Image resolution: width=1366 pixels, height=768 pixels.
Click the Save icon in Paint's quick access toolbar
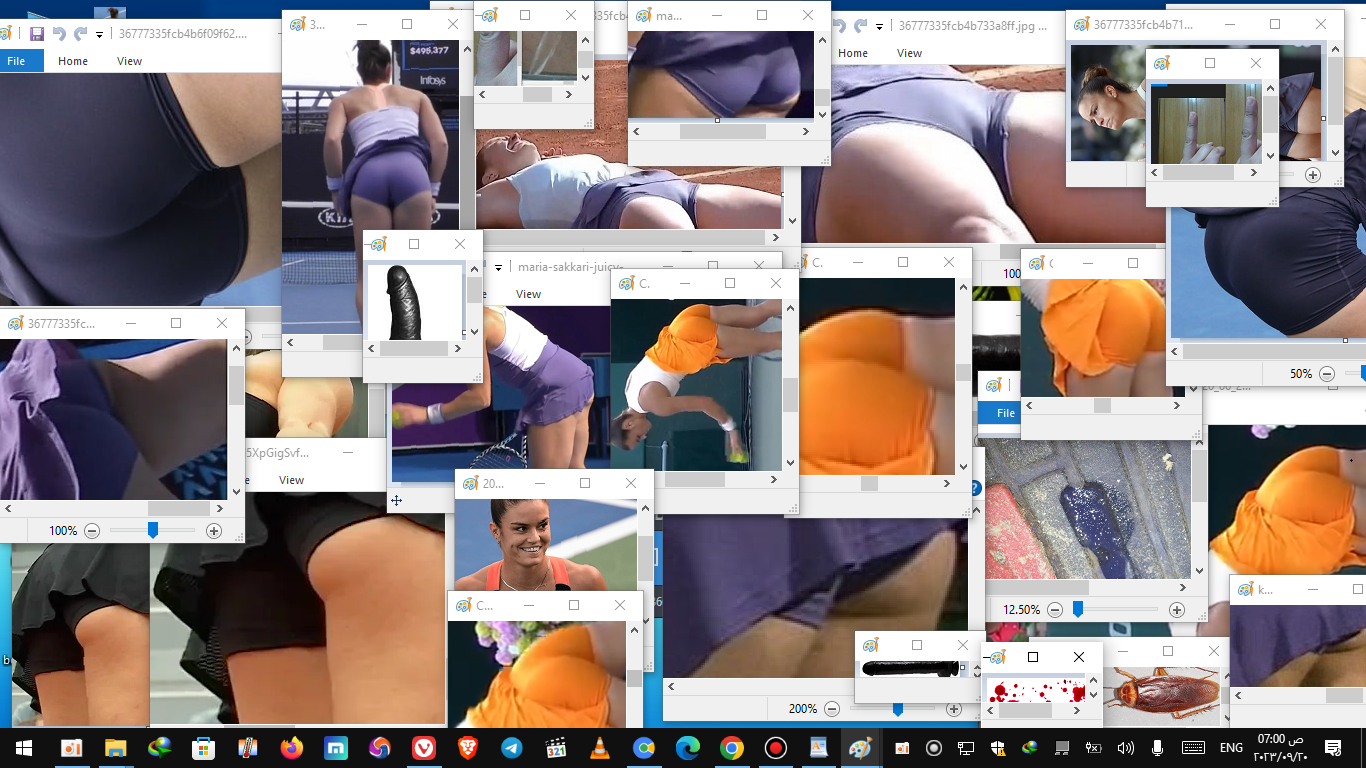tap(37, 34)
